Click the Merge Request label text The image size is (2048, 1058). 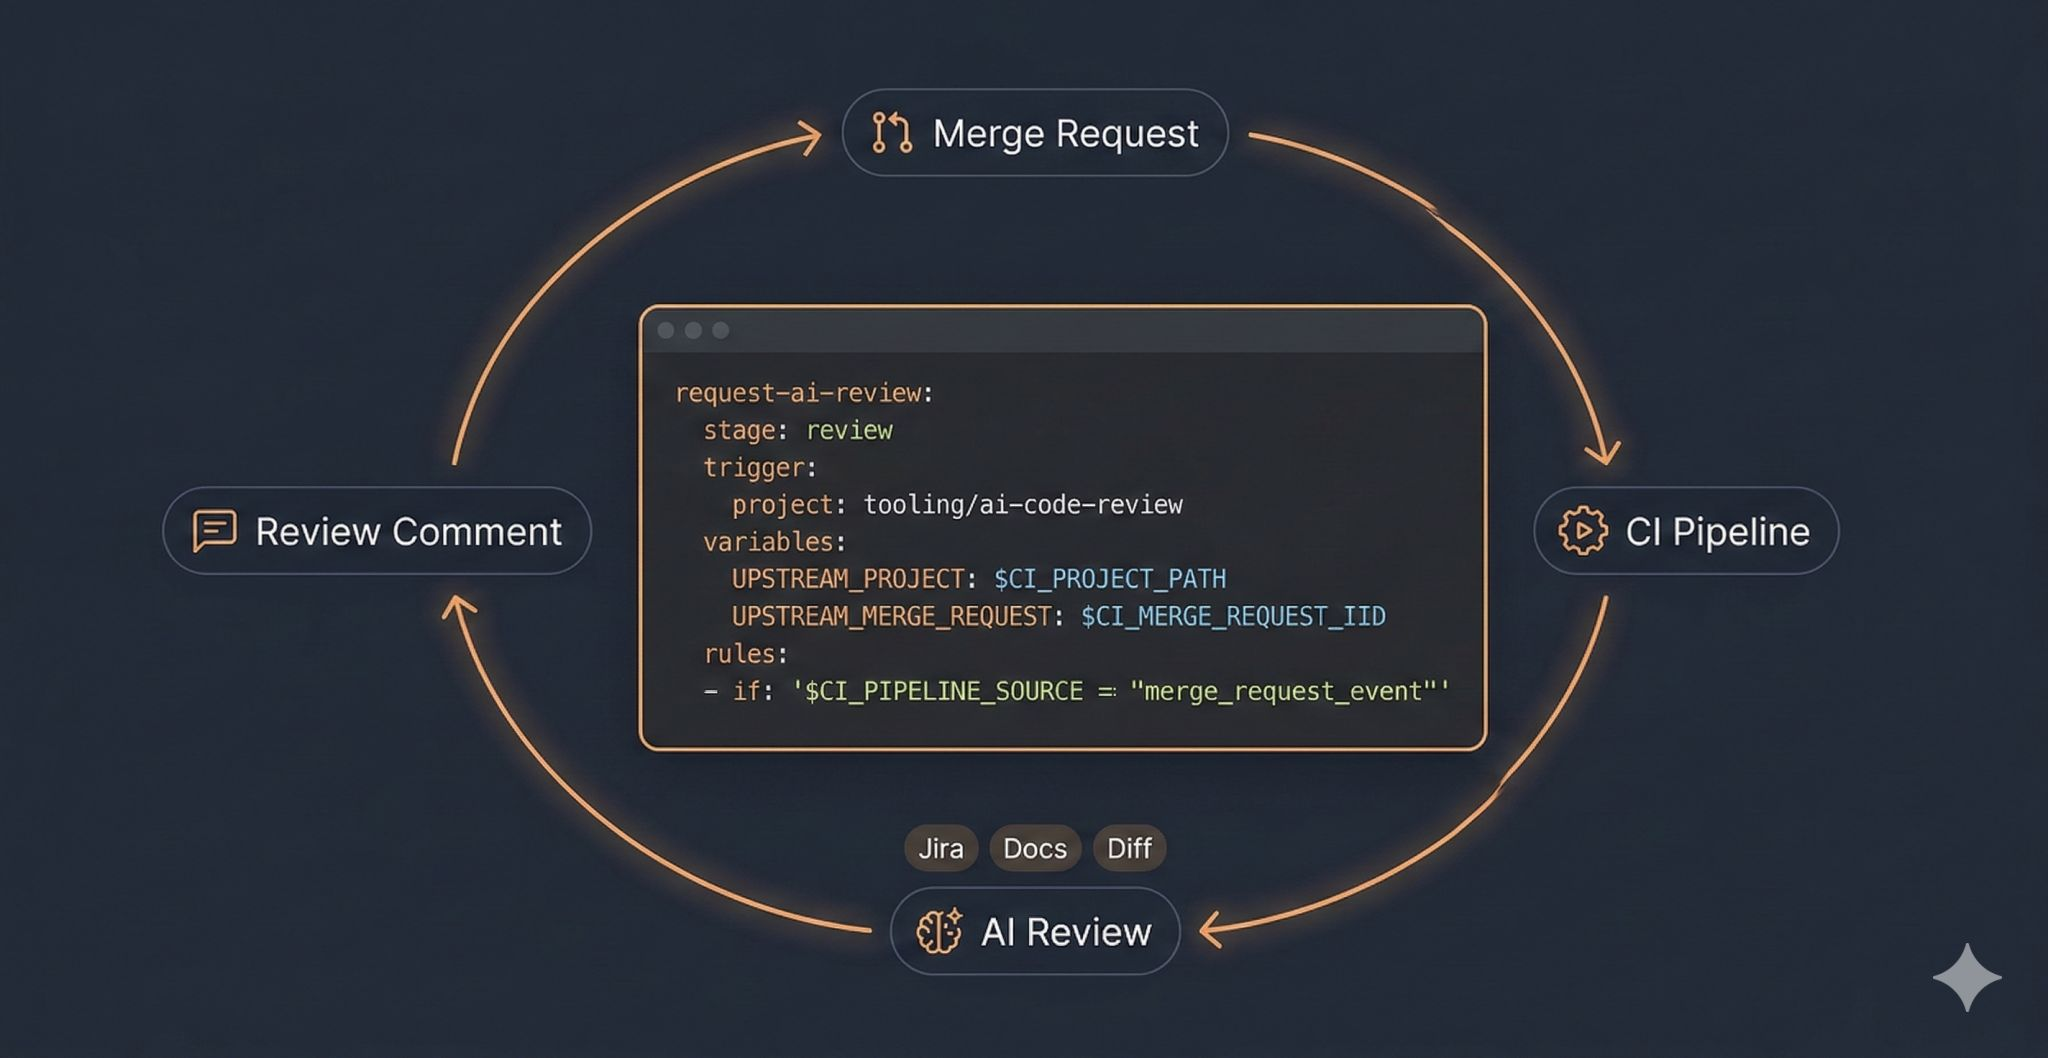(1065, 134)
